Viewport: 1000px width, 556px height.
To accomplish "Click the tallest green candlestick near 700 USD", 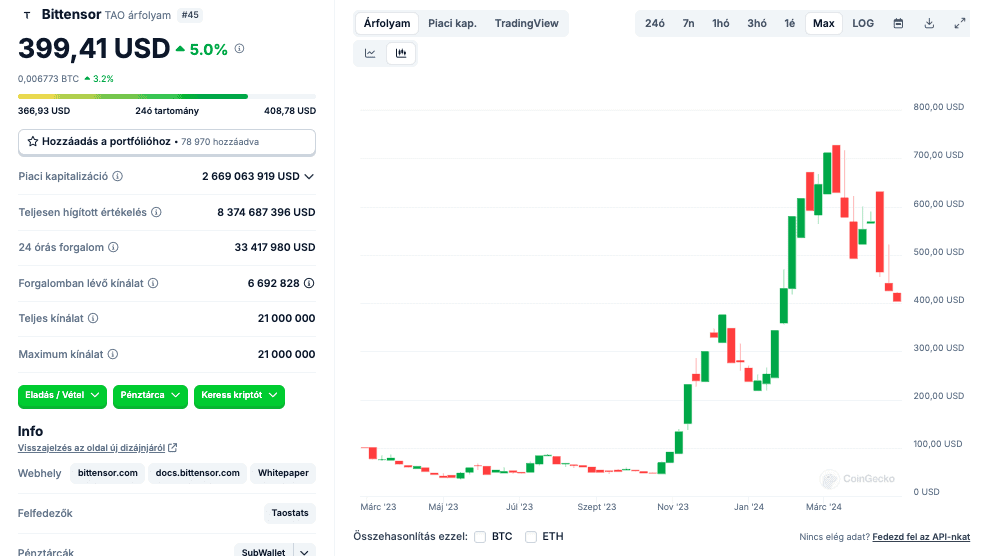I will (x=827, y=173).
